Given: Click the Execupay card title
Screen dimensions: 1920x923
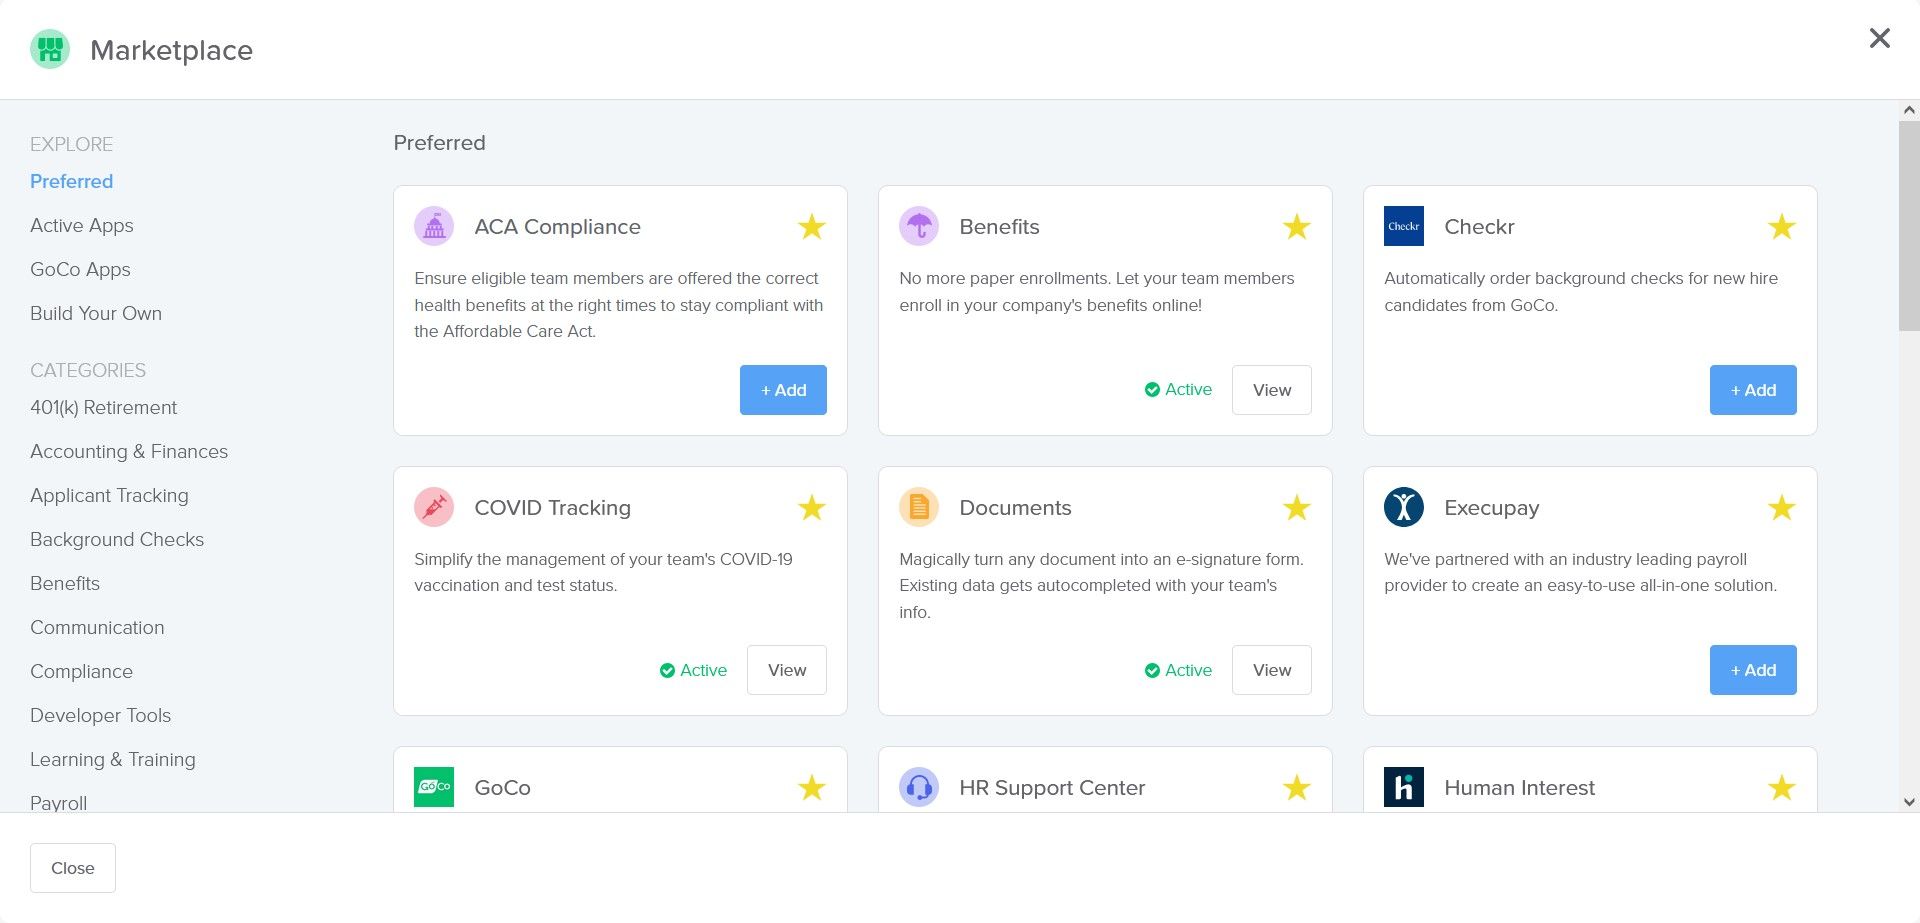Looking at the screenshot, I should coord(1491,508).
